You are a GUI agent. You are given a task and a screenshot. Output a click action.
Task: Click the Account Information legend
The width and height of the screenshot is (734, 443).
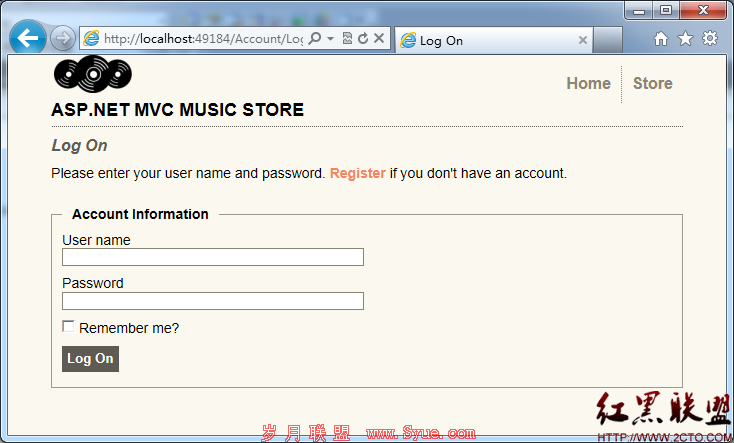point(140,214)
